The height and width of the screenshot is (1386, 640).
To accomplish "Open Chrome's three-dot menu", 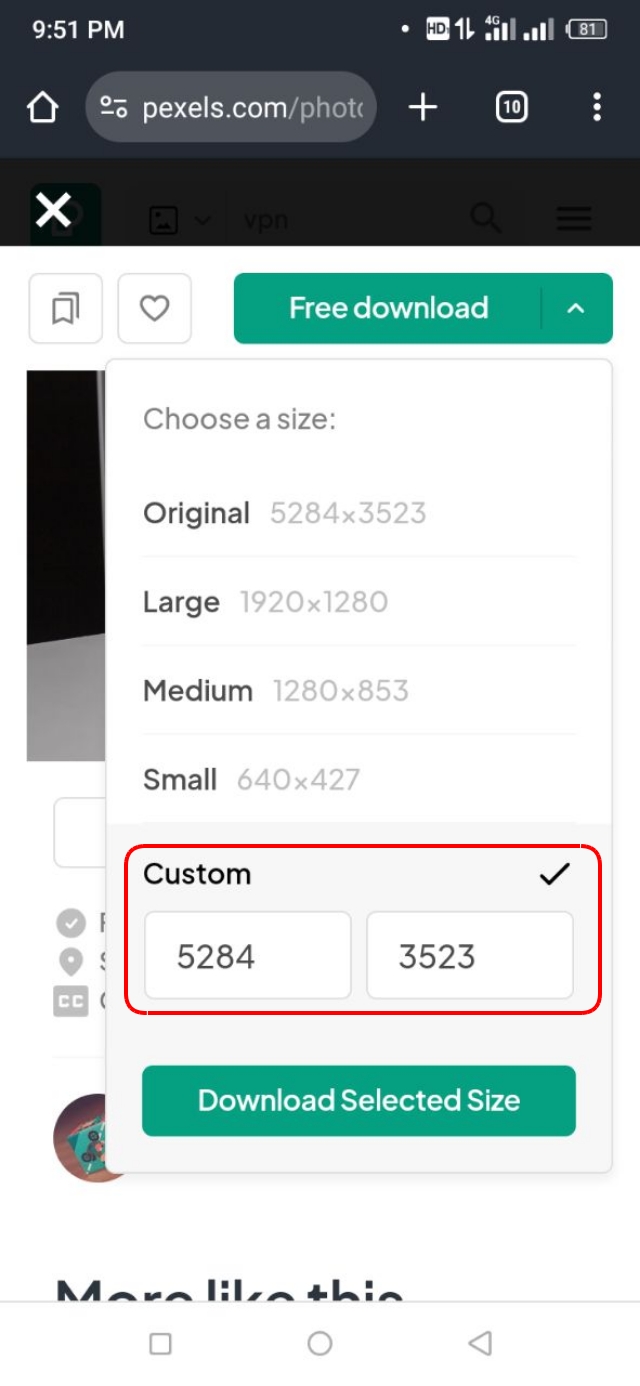I will (595, 107).
